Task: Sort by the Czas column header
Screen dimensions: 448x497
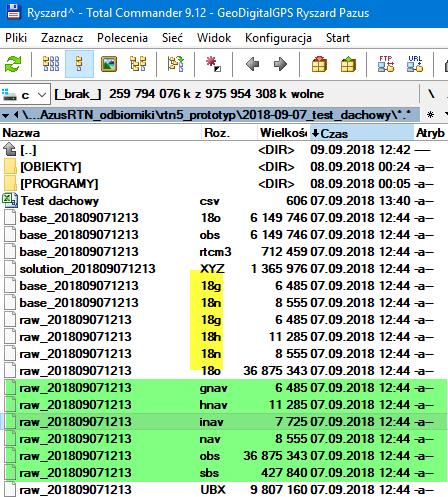Action: coord(362,133)
